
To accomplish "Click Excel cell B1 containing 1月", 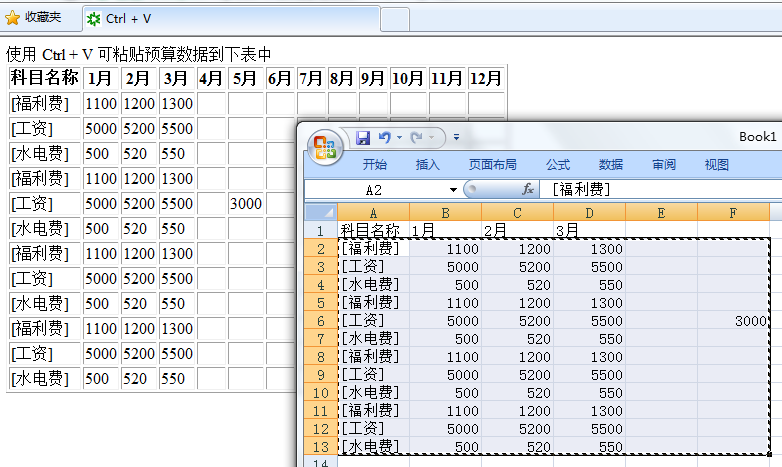I will (x=445, y=231).
